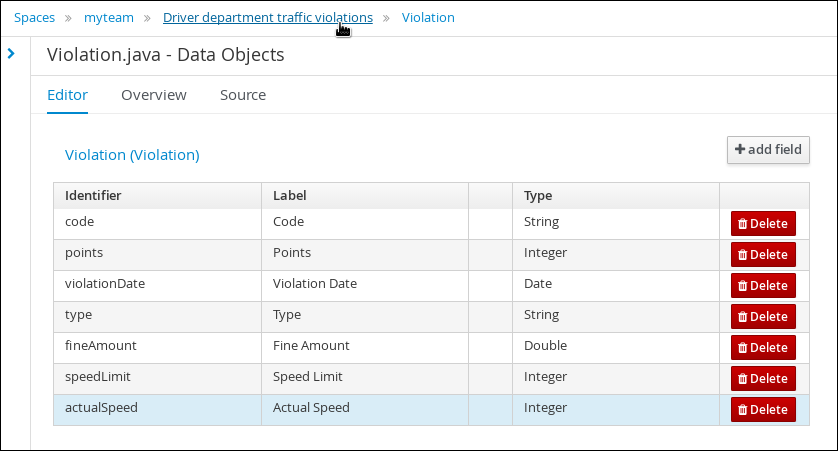This screenshot has height=451, width=838.
Task: Select the Editor tab
Action: (x=67, y=95)
